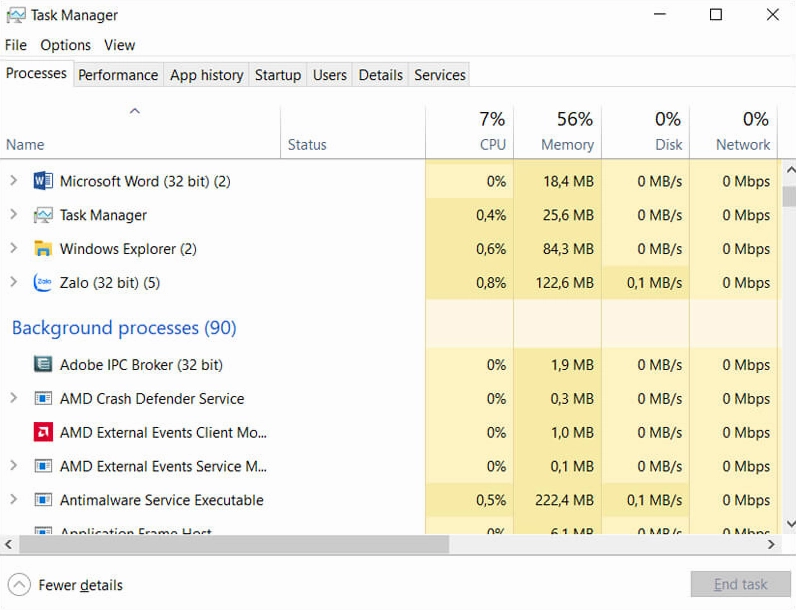
Task: Click the 1,9 MB memory value
Action: (x=572, y=365)
